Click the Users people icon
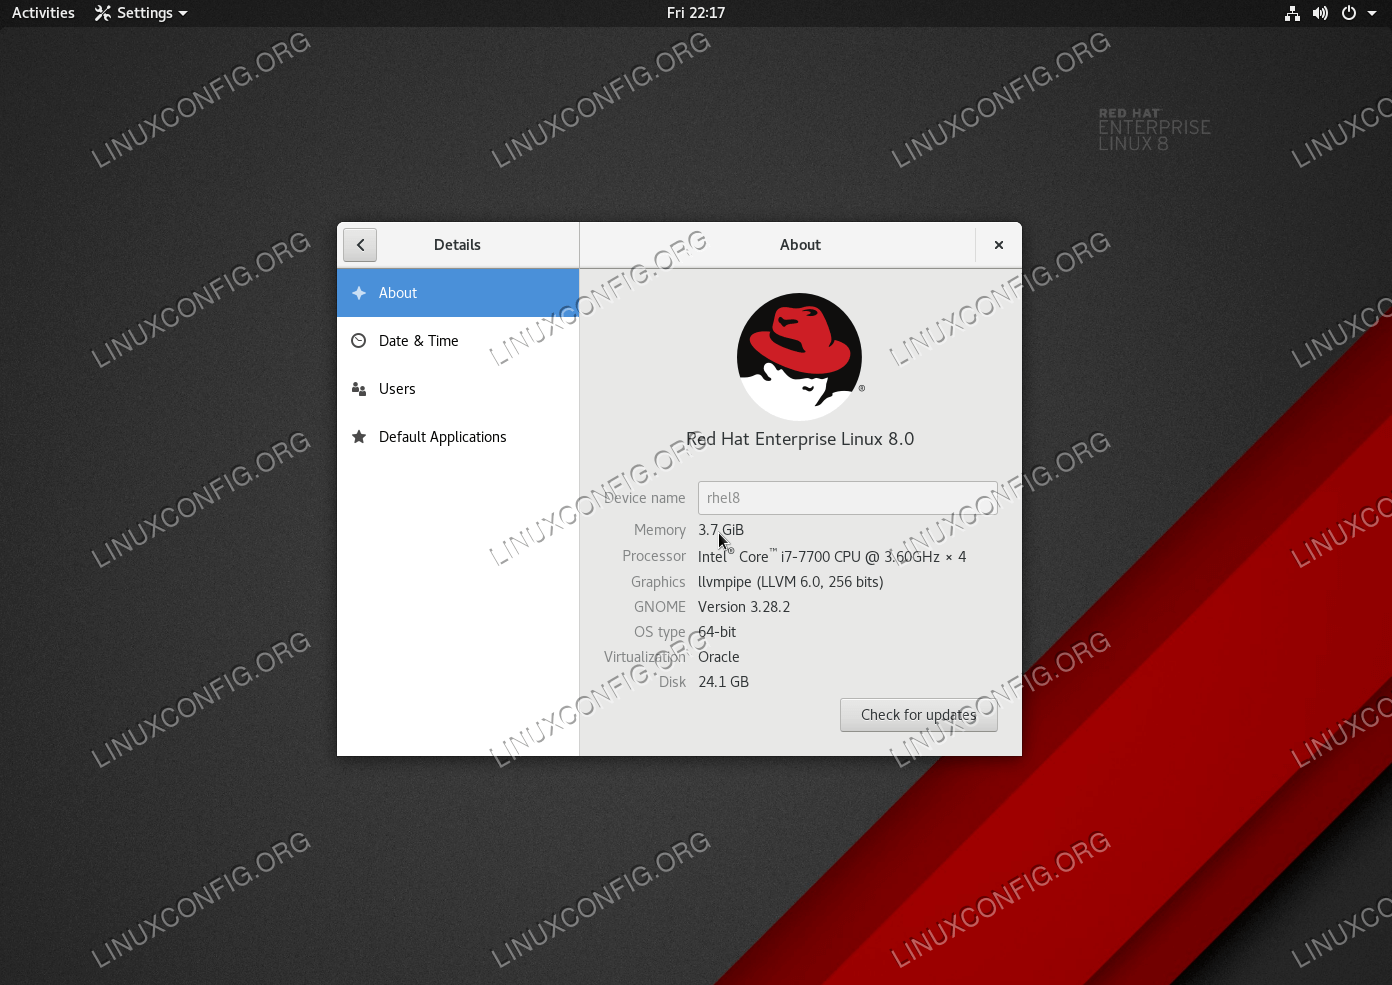 [359, 389]
